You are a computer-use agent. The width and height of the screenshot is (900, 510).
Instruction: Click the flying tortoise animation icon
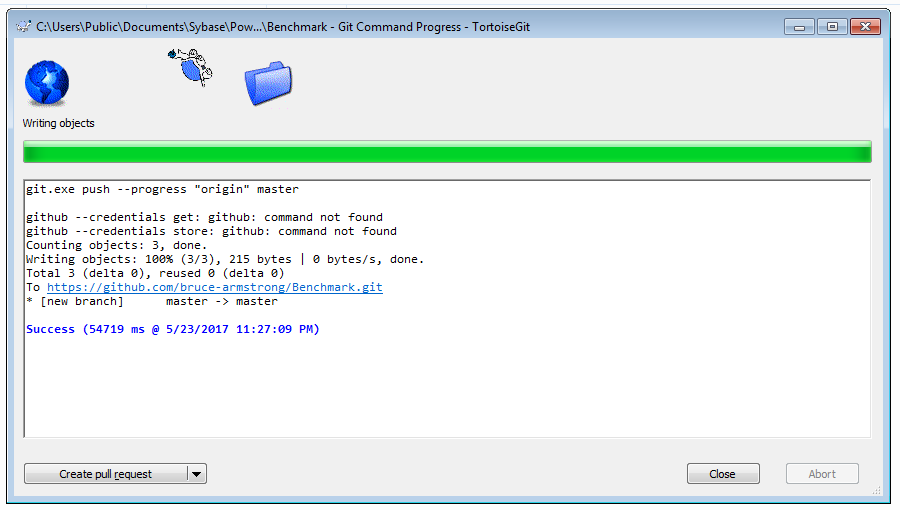[191, 68]
